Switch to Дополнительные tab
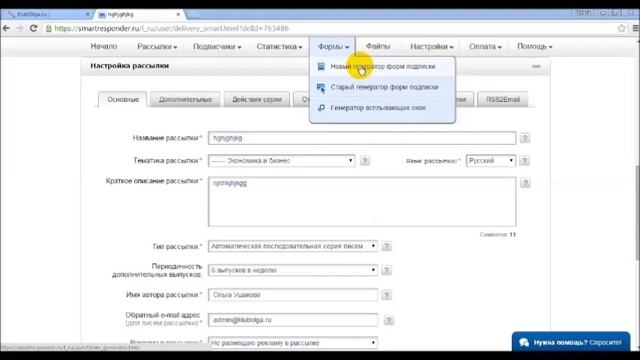The height and width of the screenshot is (360, 640). pyautogui.click(x=185, y=99)
